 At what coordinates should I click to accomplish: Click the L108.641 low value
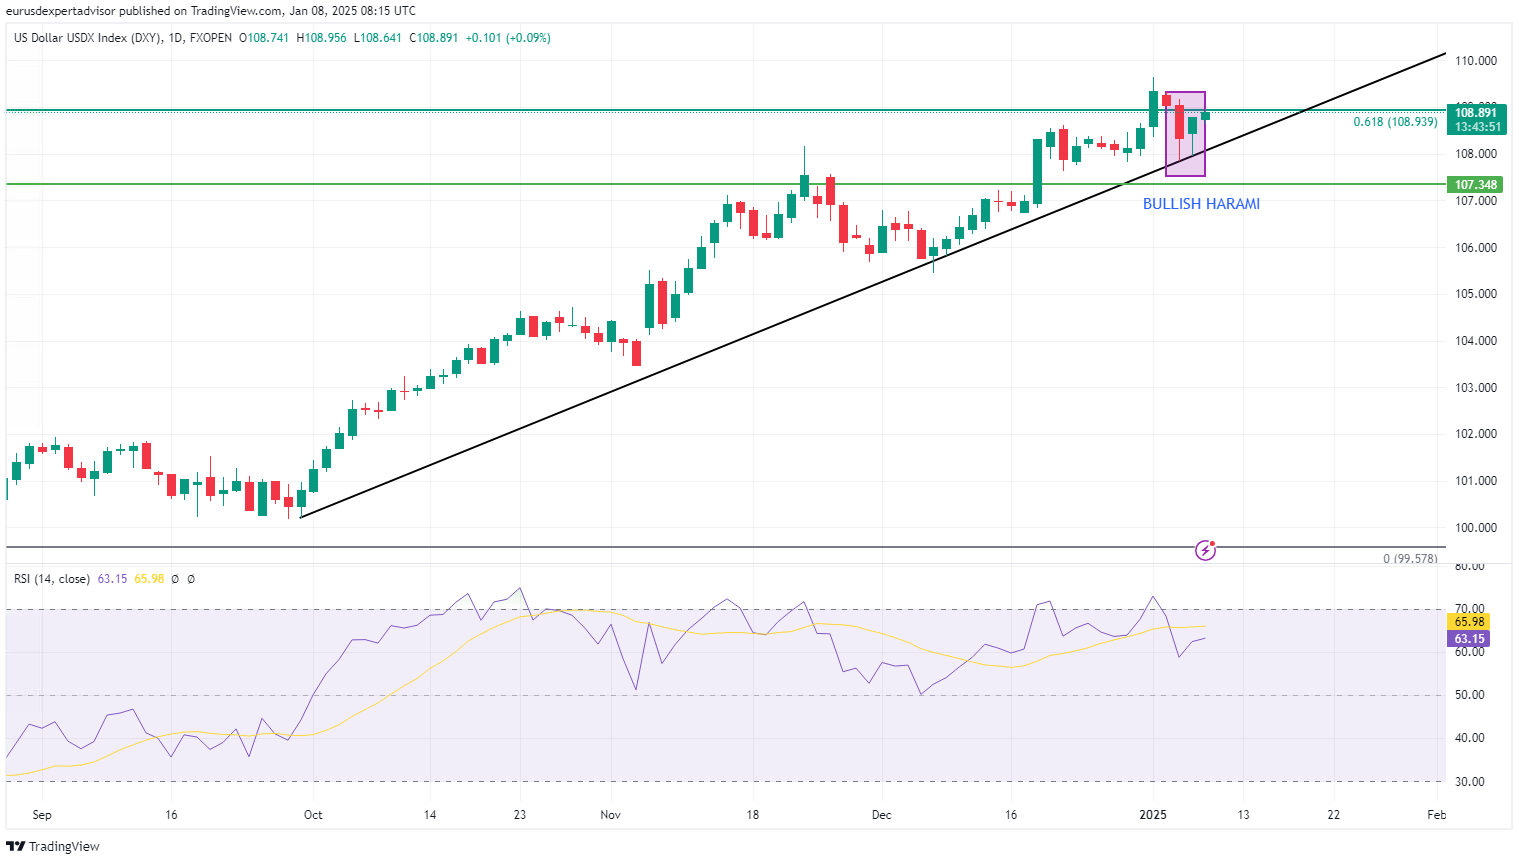pyautogui.click(x=378, y=38)
